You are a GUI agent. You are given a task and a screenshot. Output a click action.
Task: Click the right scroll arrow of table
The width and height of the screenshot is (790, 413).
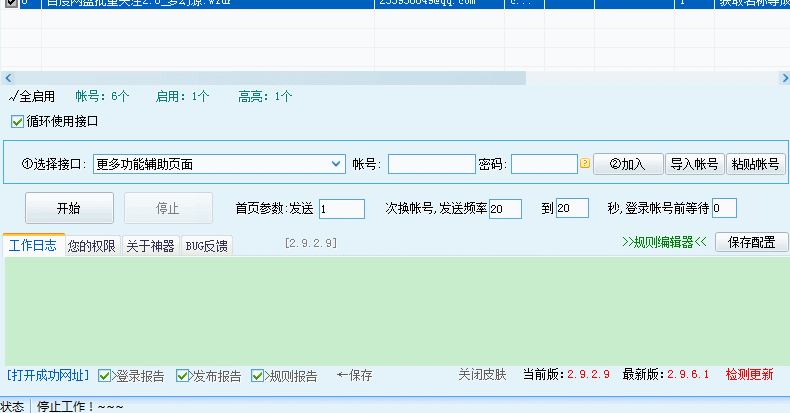pos(783,77)
